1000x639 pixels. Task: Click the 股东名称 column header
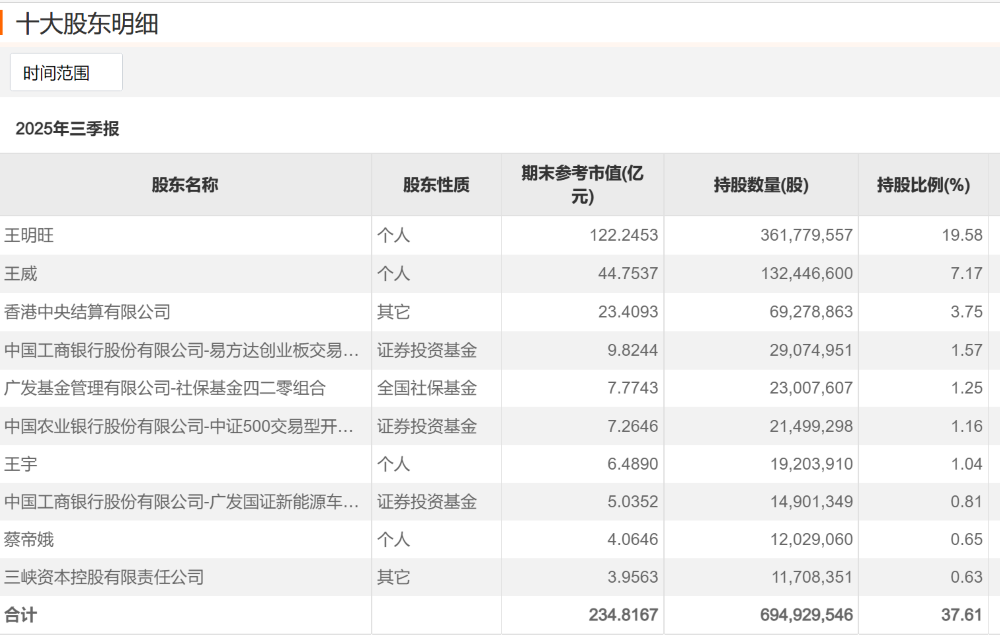coord(186,184)
